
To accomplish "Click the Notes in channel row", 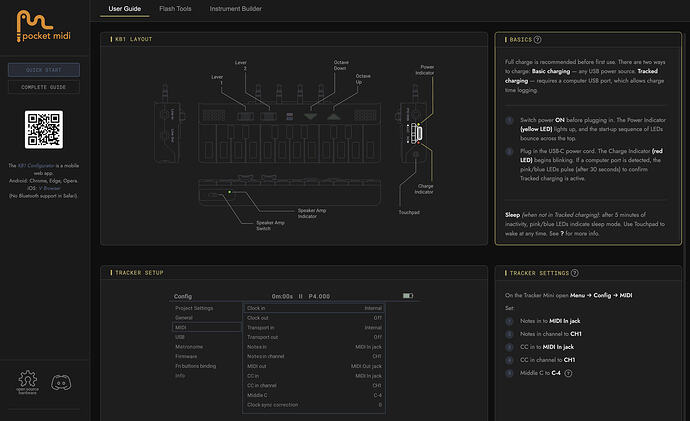I will pos(314,356).
